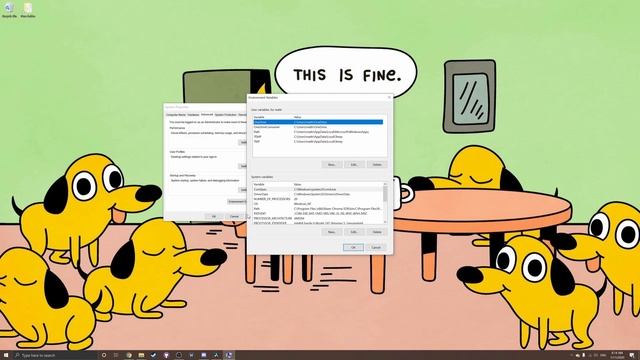Click Delete under system variables
This screenshot has height=360, width=640.
[x=377, y=232]
